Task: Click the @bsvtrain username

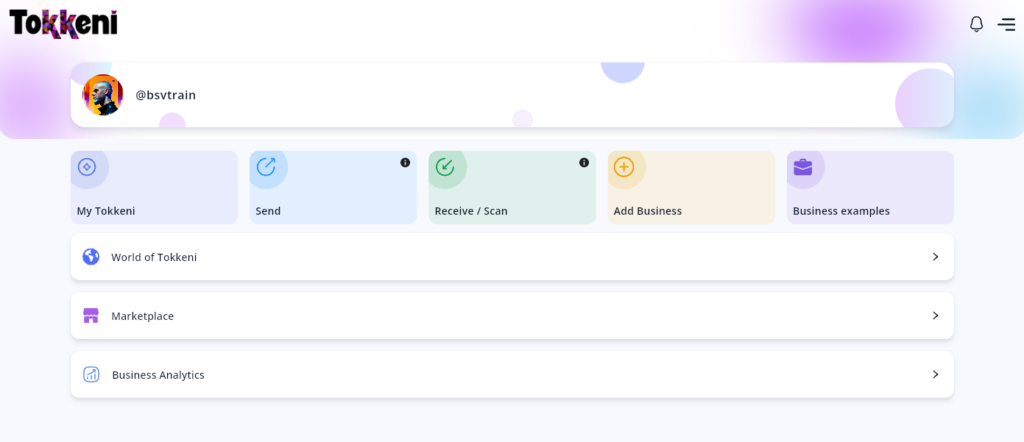Action: coord(165,95)
